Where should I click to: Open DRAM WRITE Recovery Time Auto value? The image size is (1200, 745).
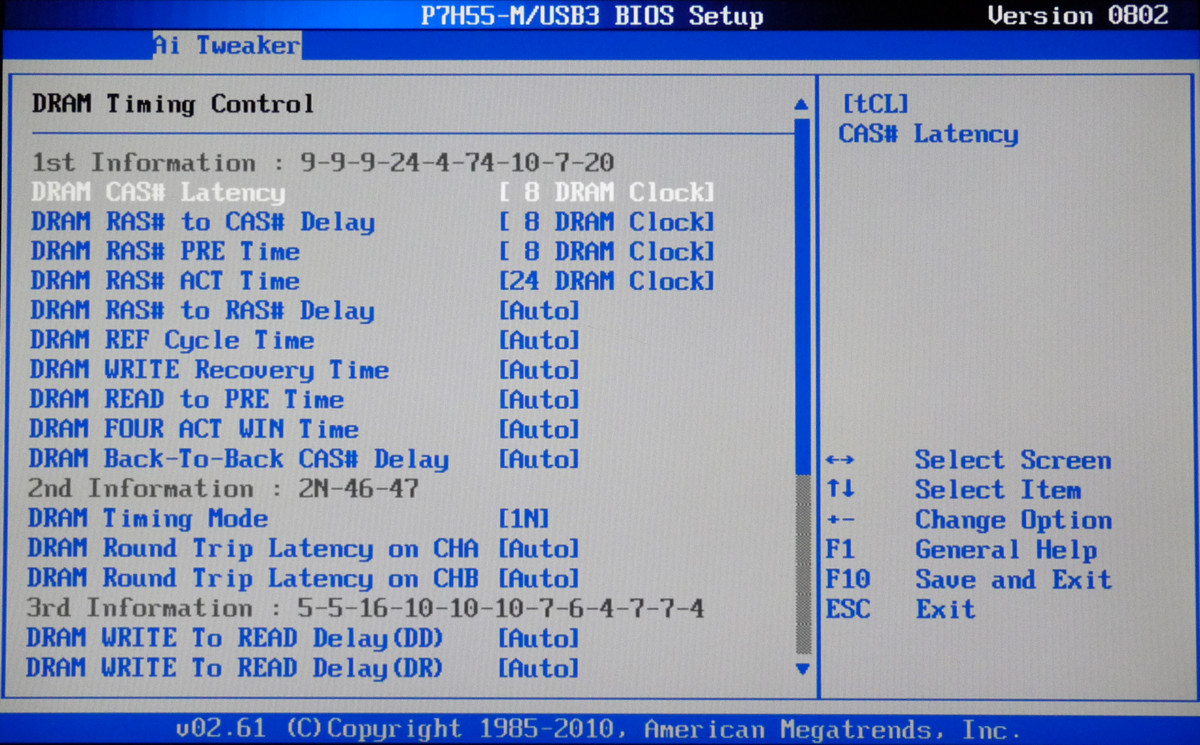[x=539, y=370]
